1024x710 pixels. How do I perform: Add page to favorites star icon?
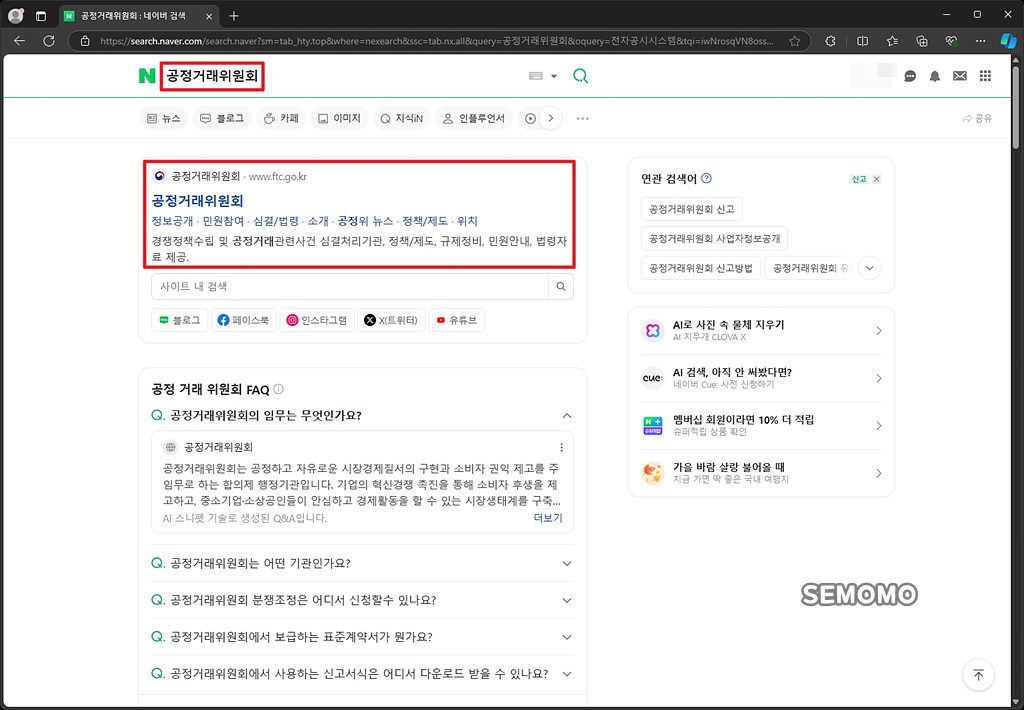coord(794,41)
